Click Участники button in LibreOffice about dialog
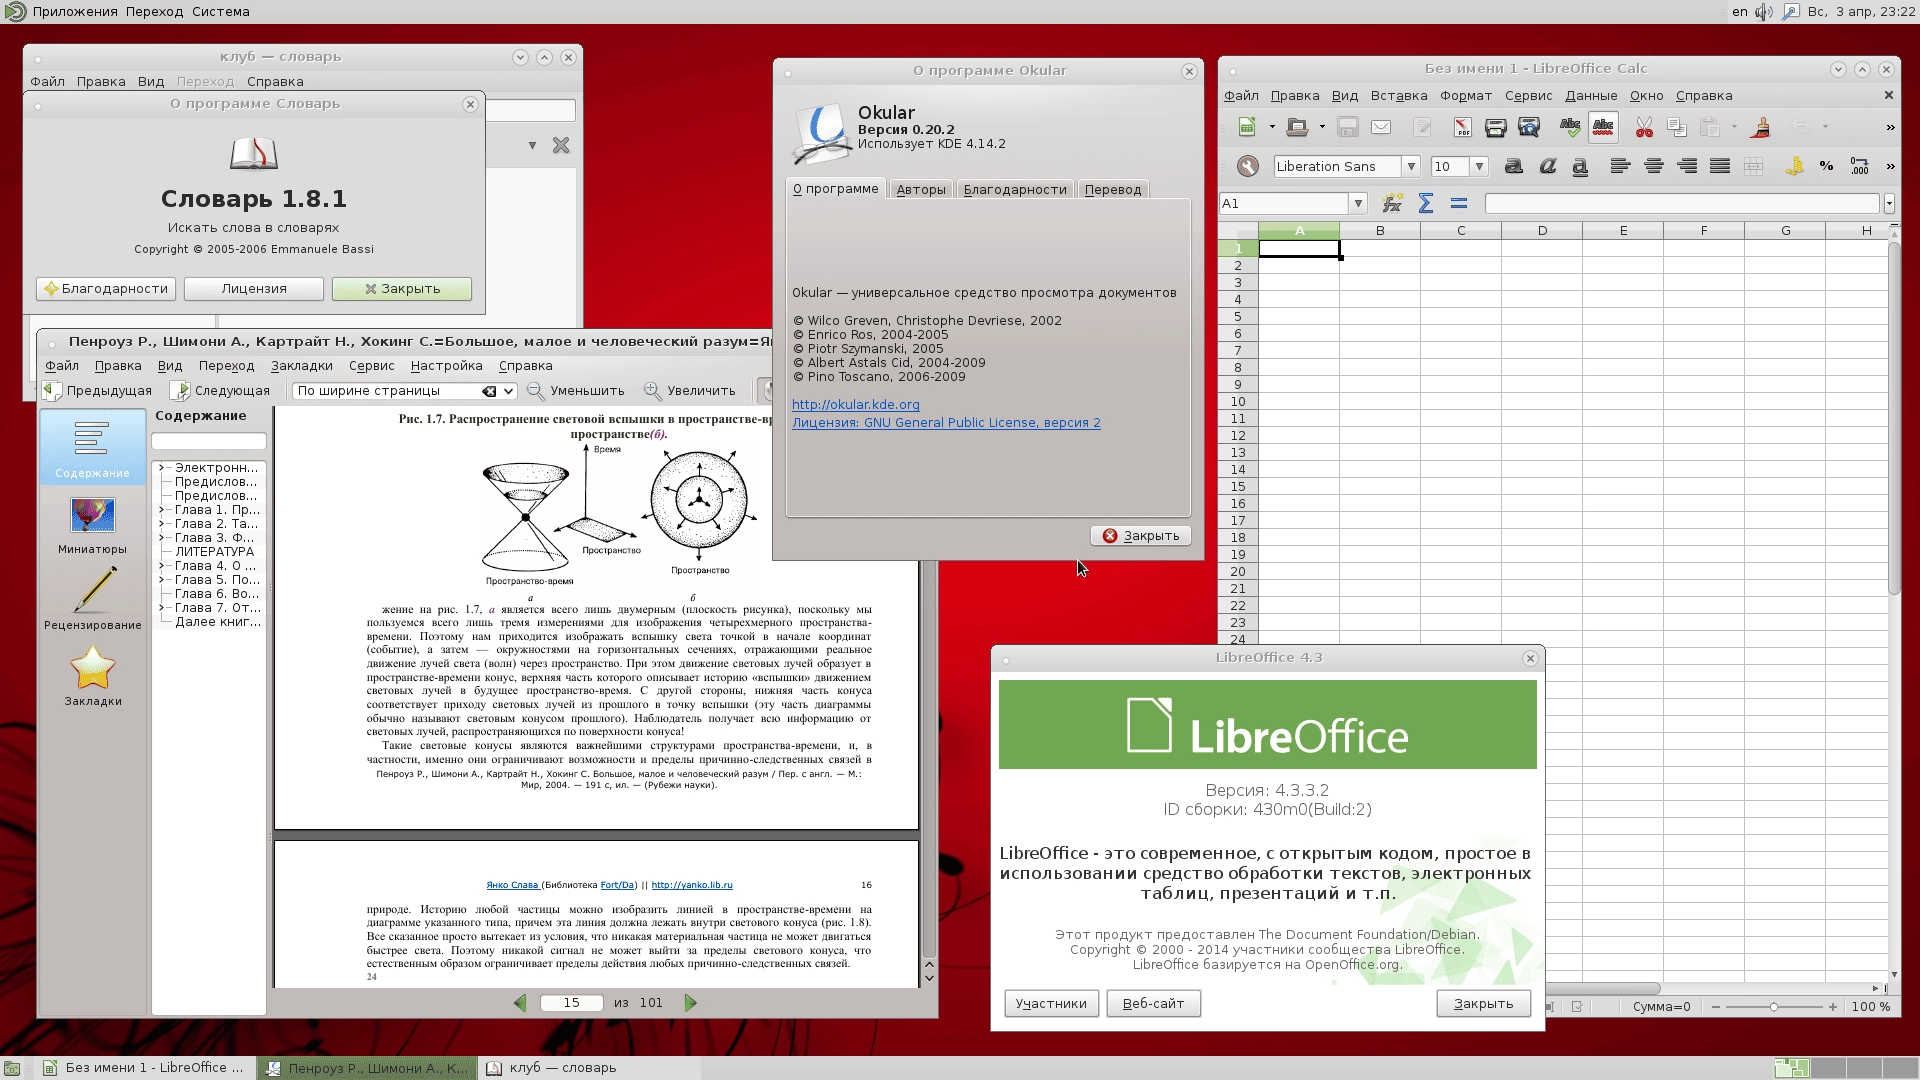Image resolution: width=1920 pixels, height=1080 pixels. click(1051, 1004)
